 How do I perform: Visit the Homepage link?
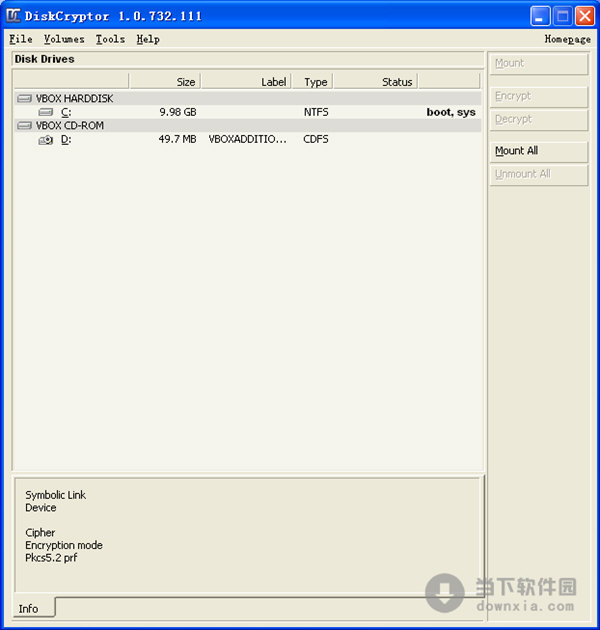[x=567, y=39]
